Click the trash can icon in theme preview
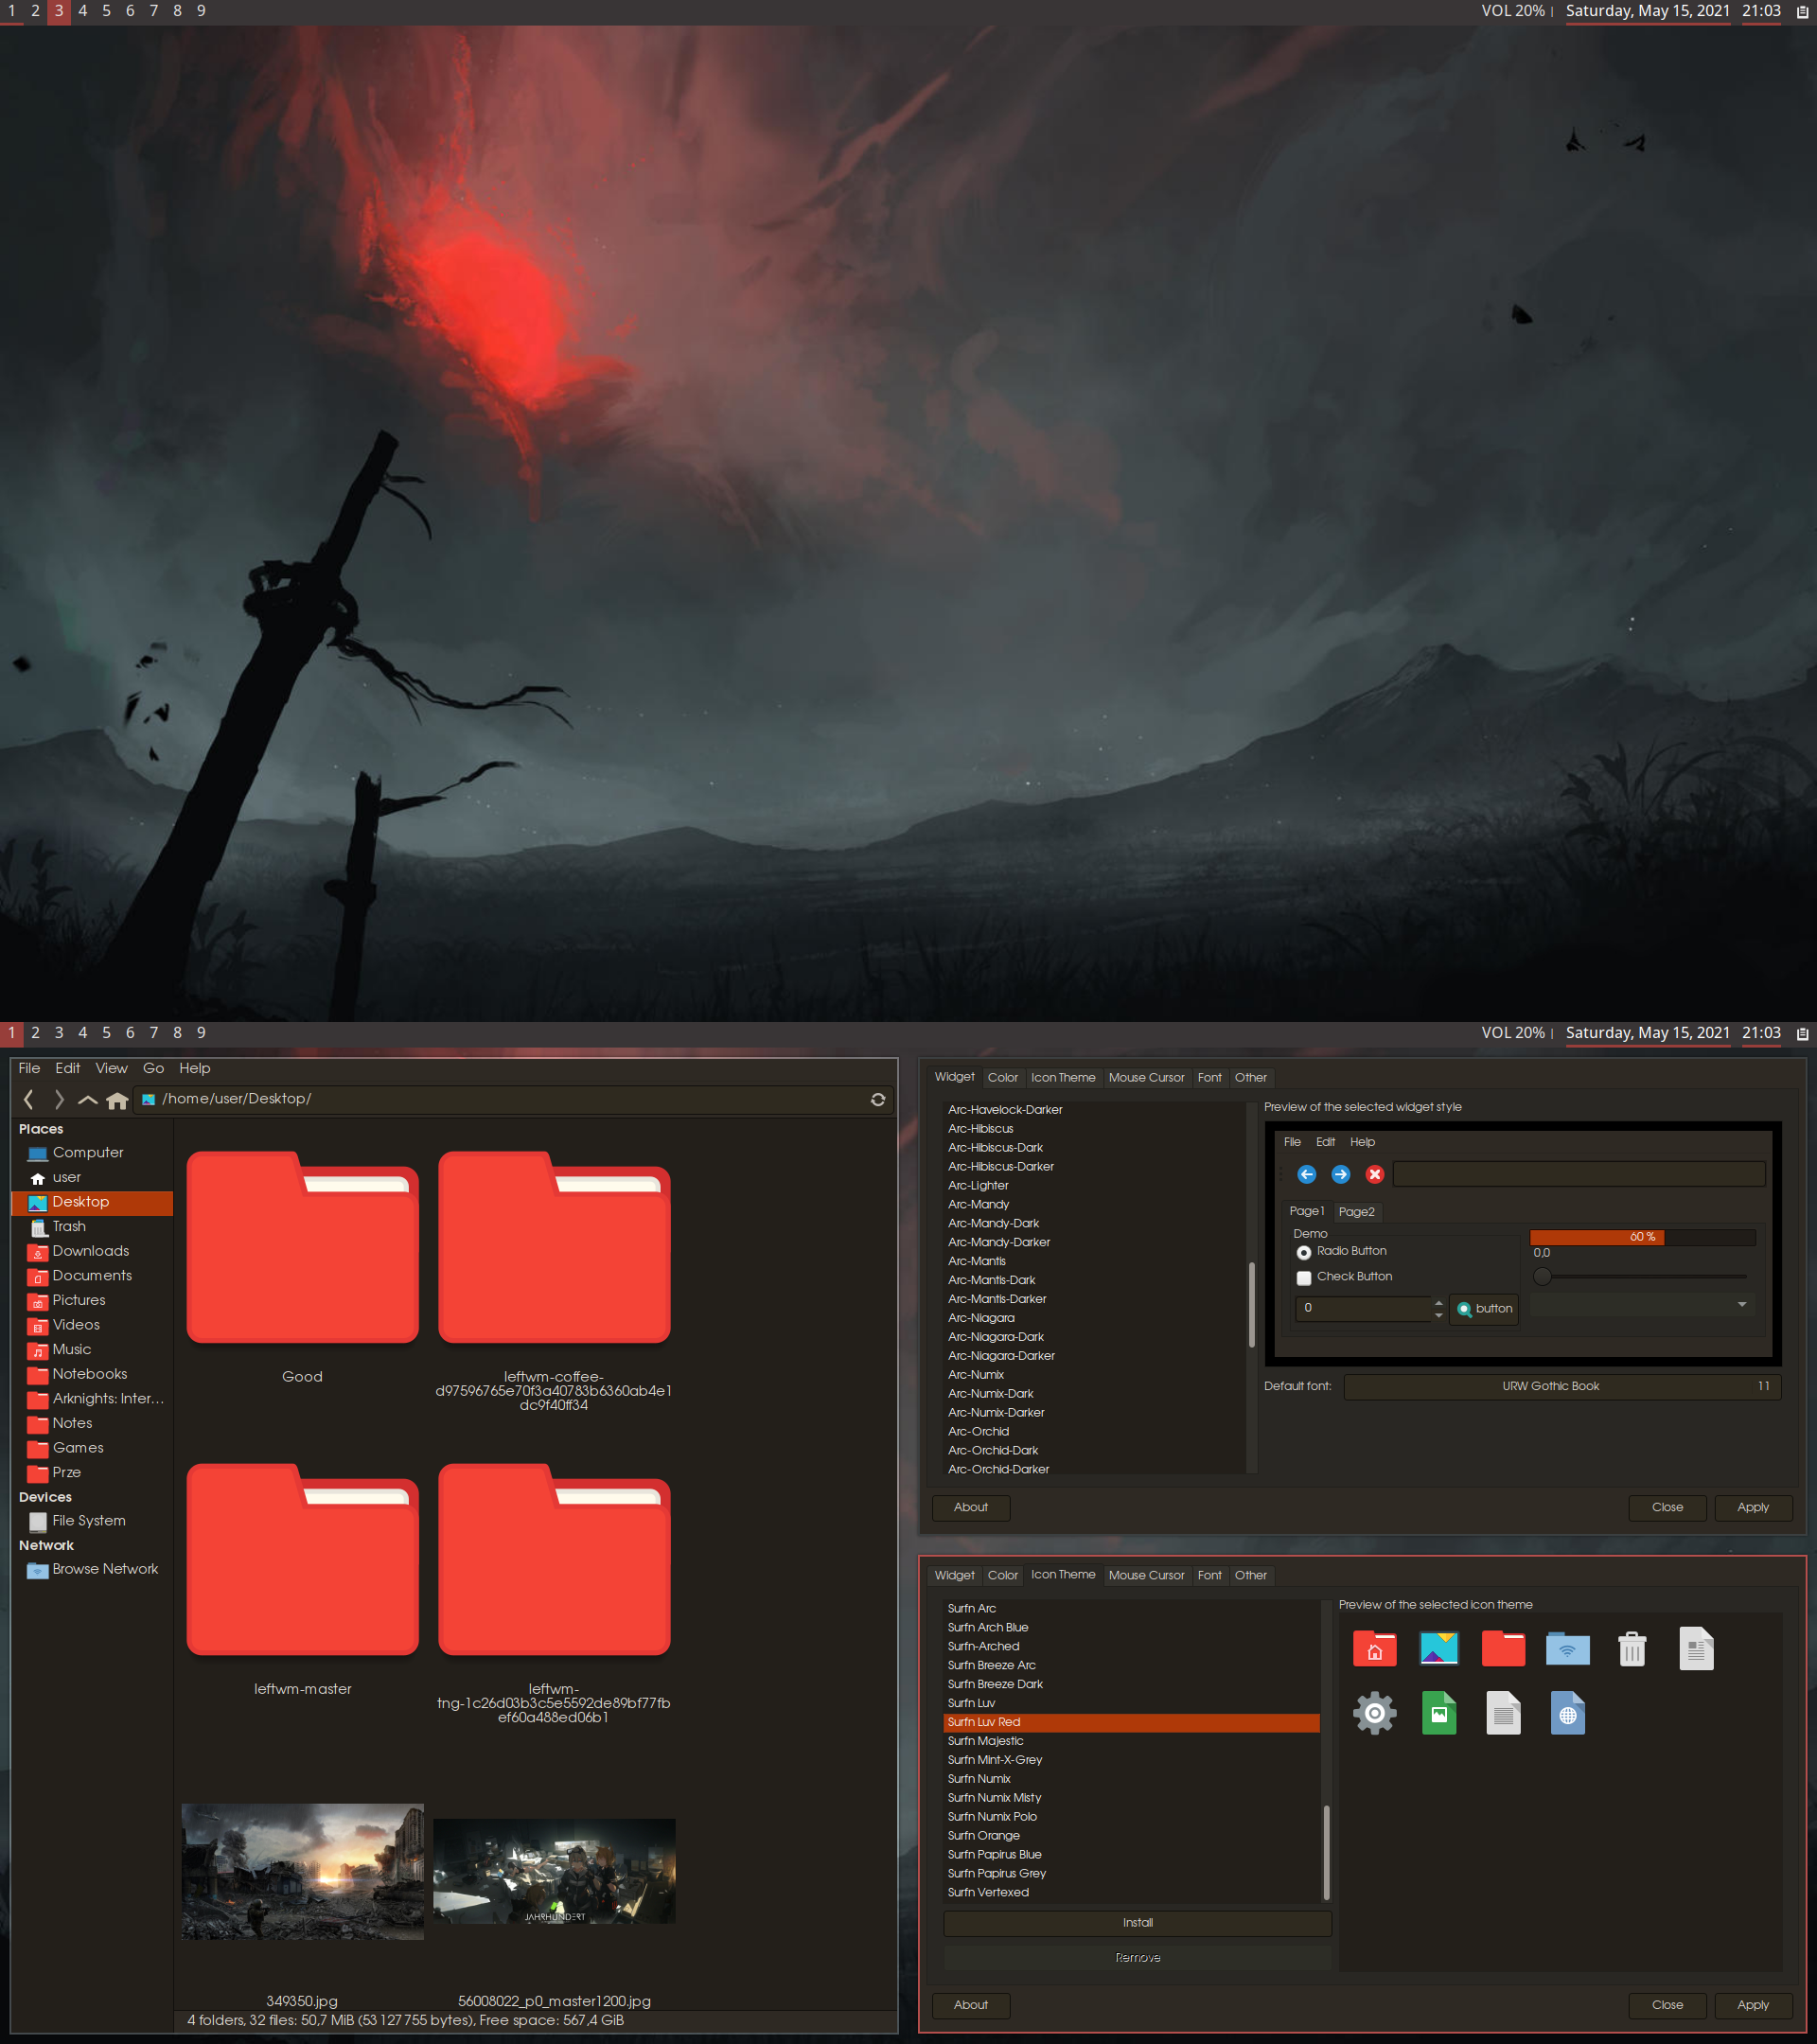Viewport: 1817px width, 2044px height. pyautogui.click(x=1631, y=1649)
